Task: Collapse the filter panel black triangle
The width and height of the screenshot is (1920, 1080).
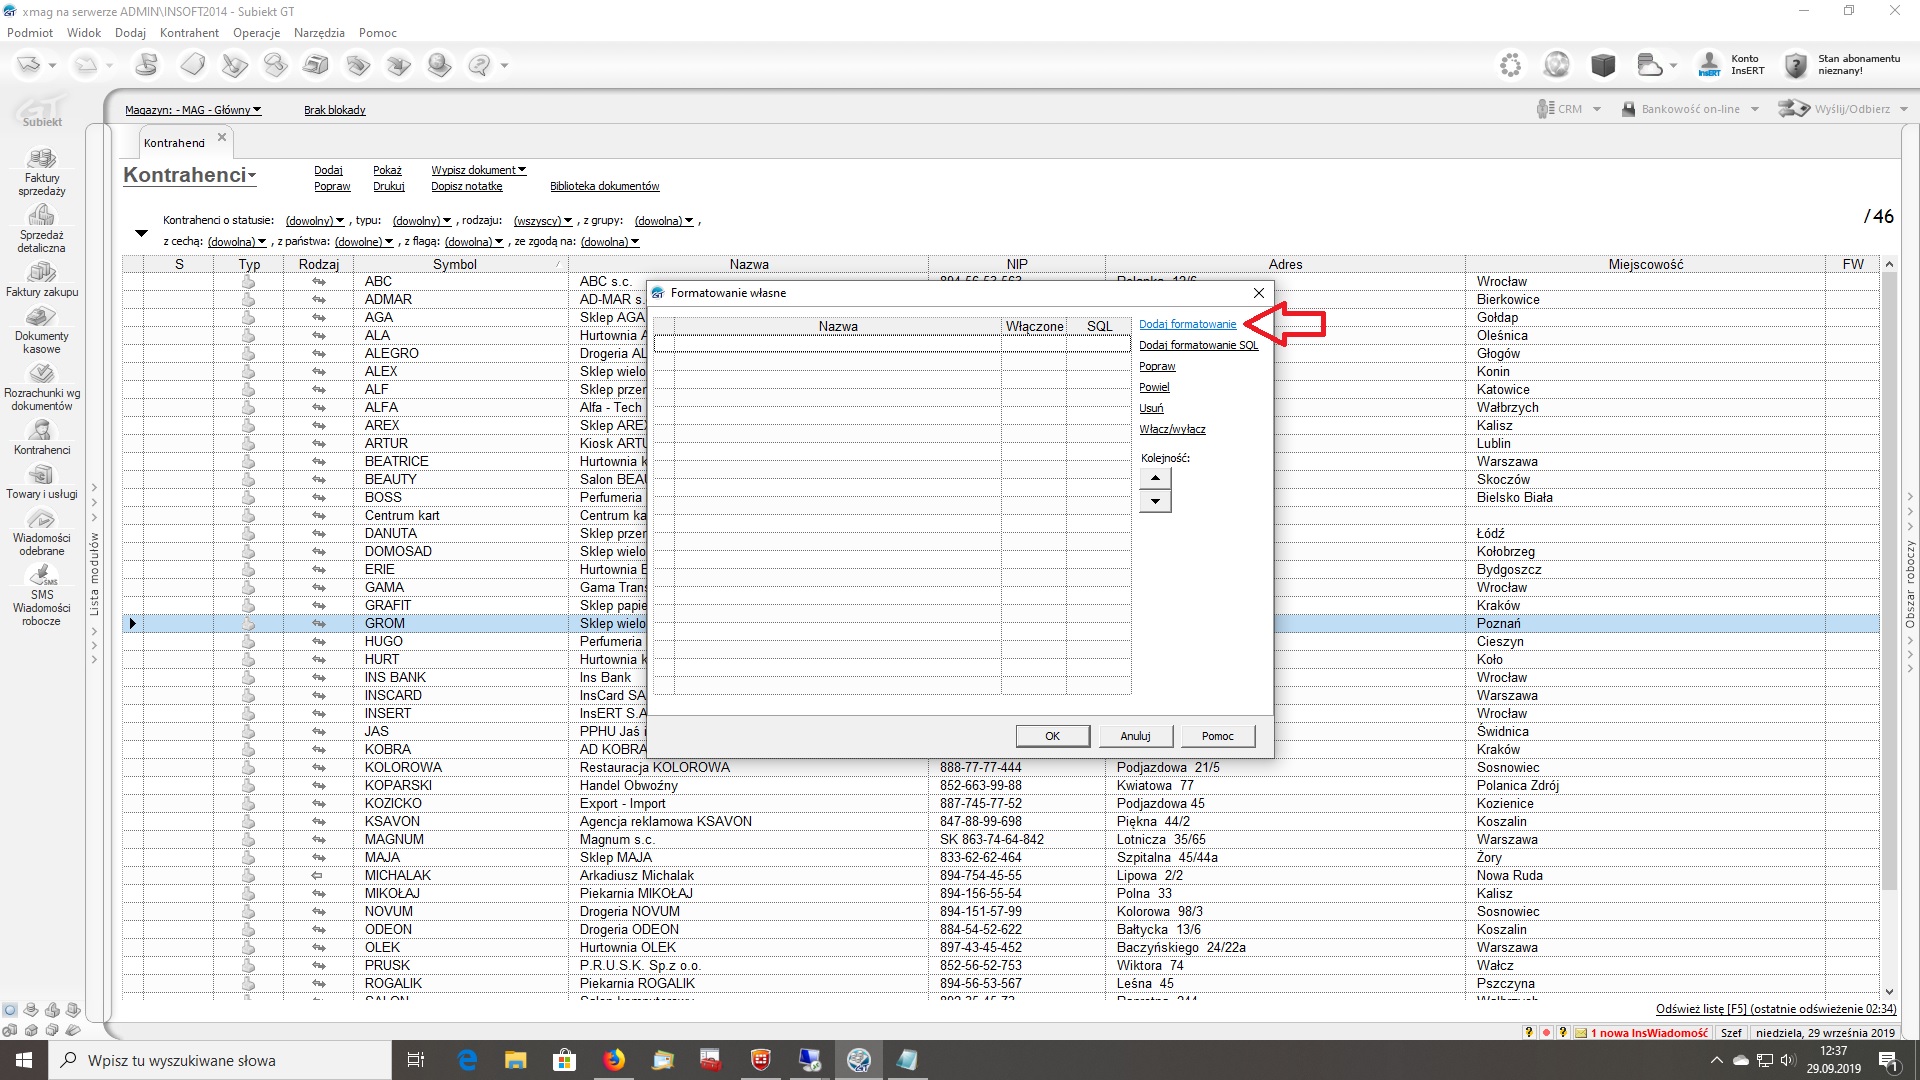Action: point(141,233)
